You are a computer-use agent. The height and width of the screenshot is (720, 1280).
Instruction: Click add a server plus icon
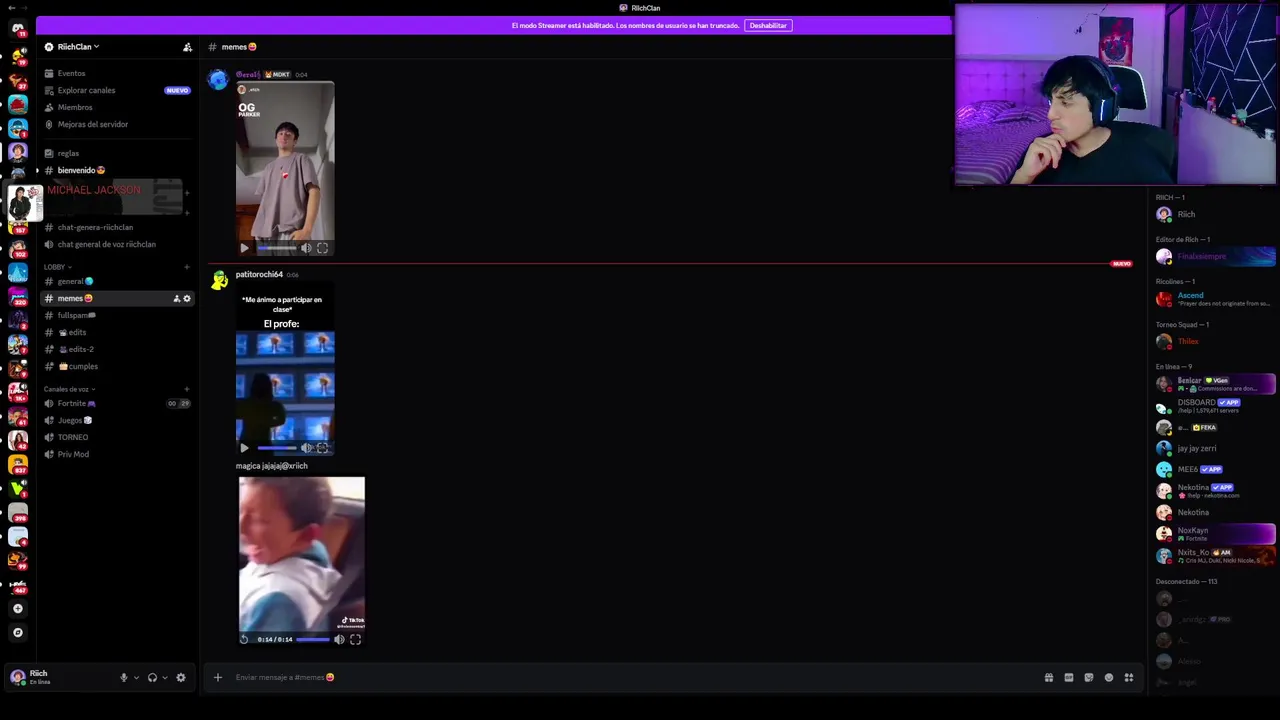click(x=17, y=608)
